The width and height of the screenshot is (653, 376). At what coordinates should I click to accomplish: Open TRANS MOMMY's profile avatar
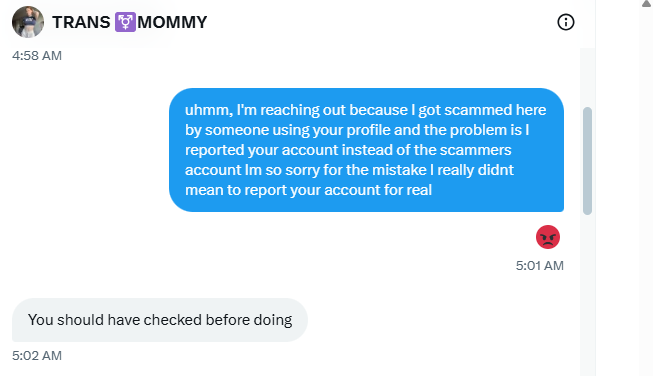(x=28, y=22)
